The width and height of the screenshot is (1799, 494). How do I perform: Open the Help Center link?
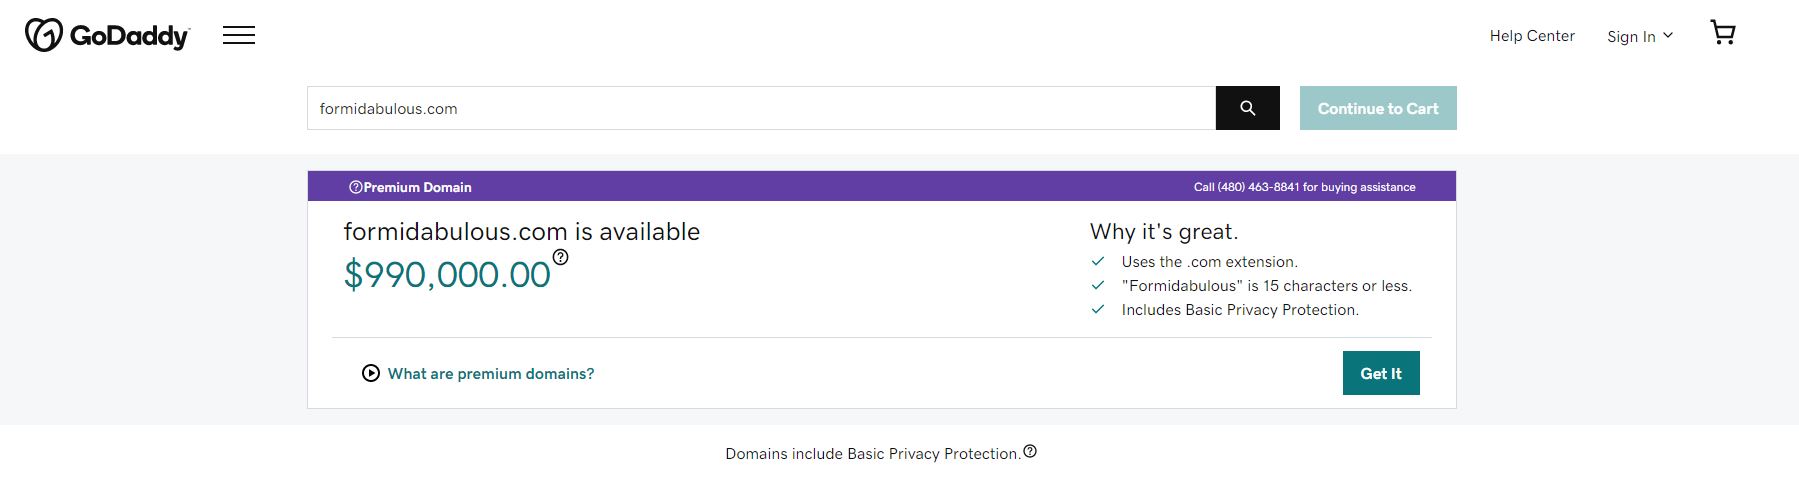click(x=1531, y=36)
